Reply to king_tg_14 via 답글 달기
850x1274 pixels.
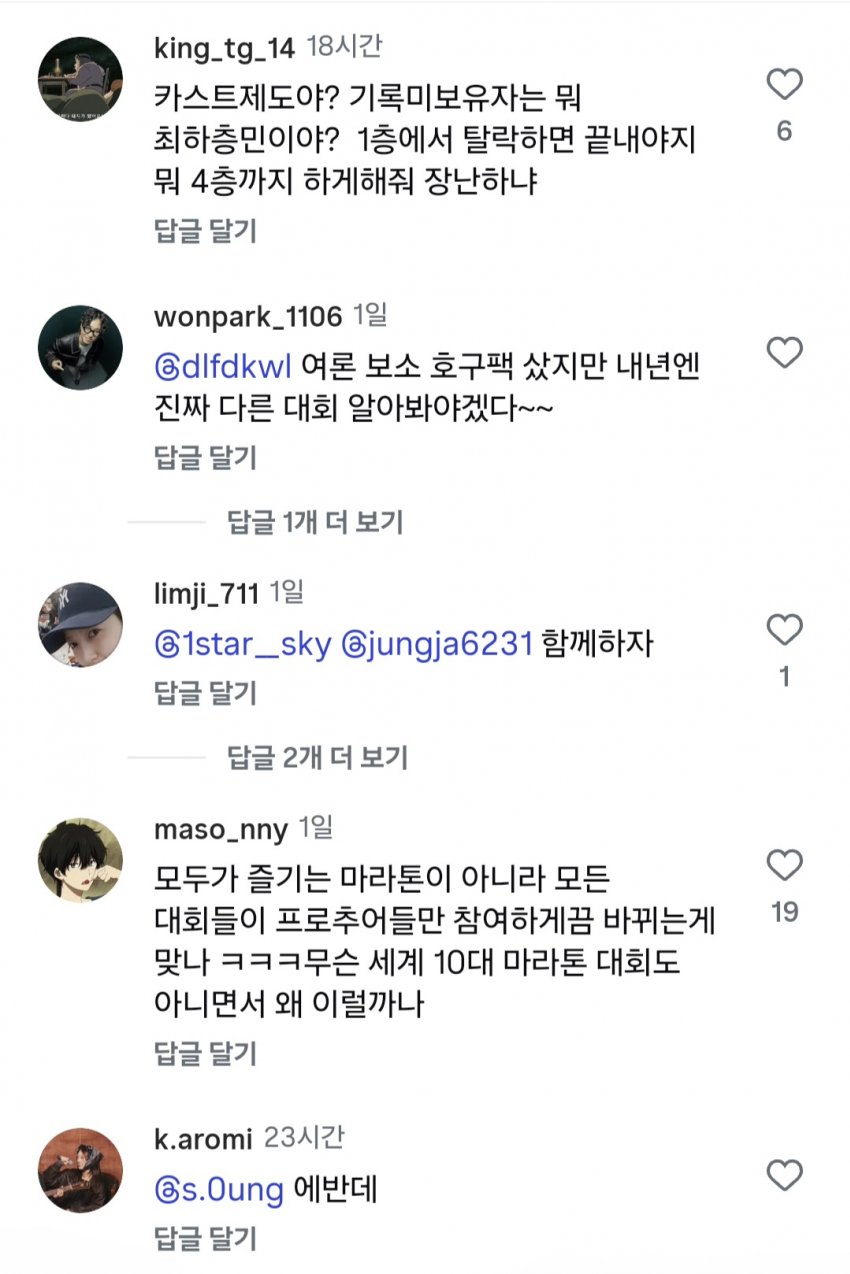click(x=205, y=231)
